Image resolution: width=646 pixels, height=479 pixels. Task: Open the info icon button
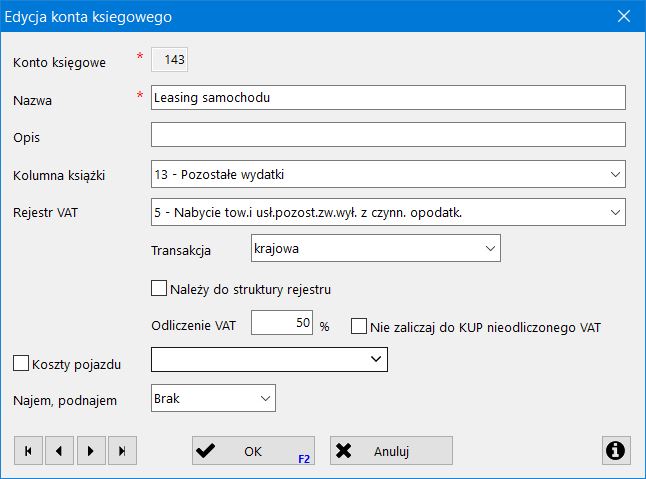[x=615, y=451]
